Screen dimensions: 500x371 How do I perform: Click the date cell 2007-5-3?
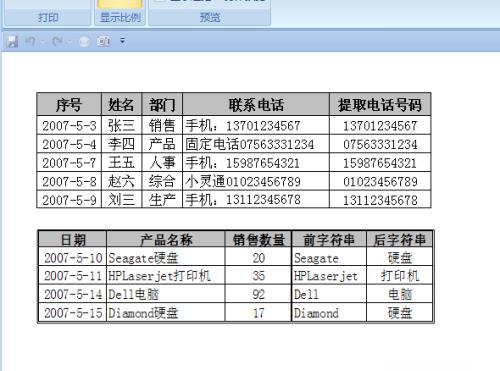tap(69, 125)
